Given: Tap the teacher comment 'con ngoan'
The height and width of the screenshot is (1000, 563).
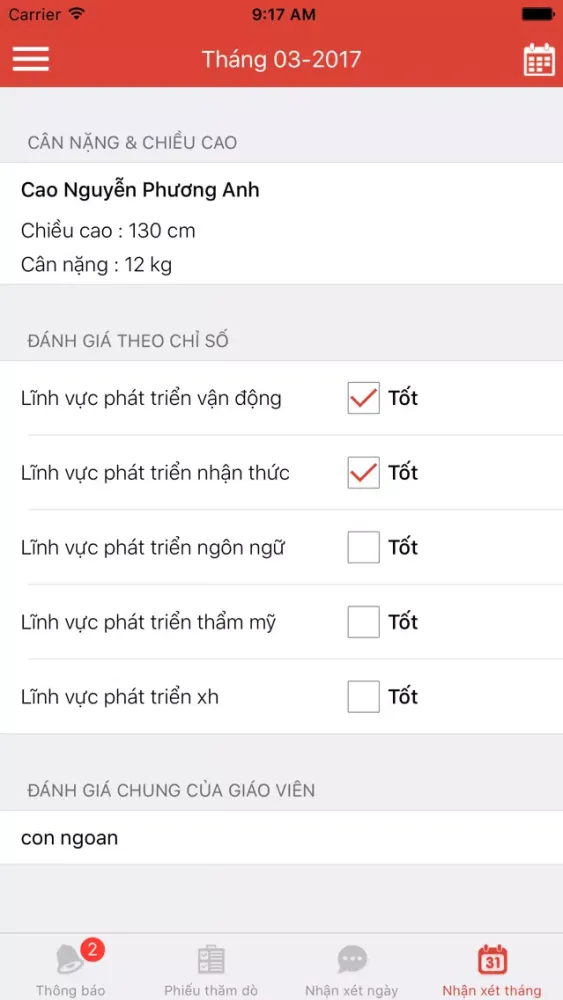Looking at the screenshot, I should coord(69,837).
